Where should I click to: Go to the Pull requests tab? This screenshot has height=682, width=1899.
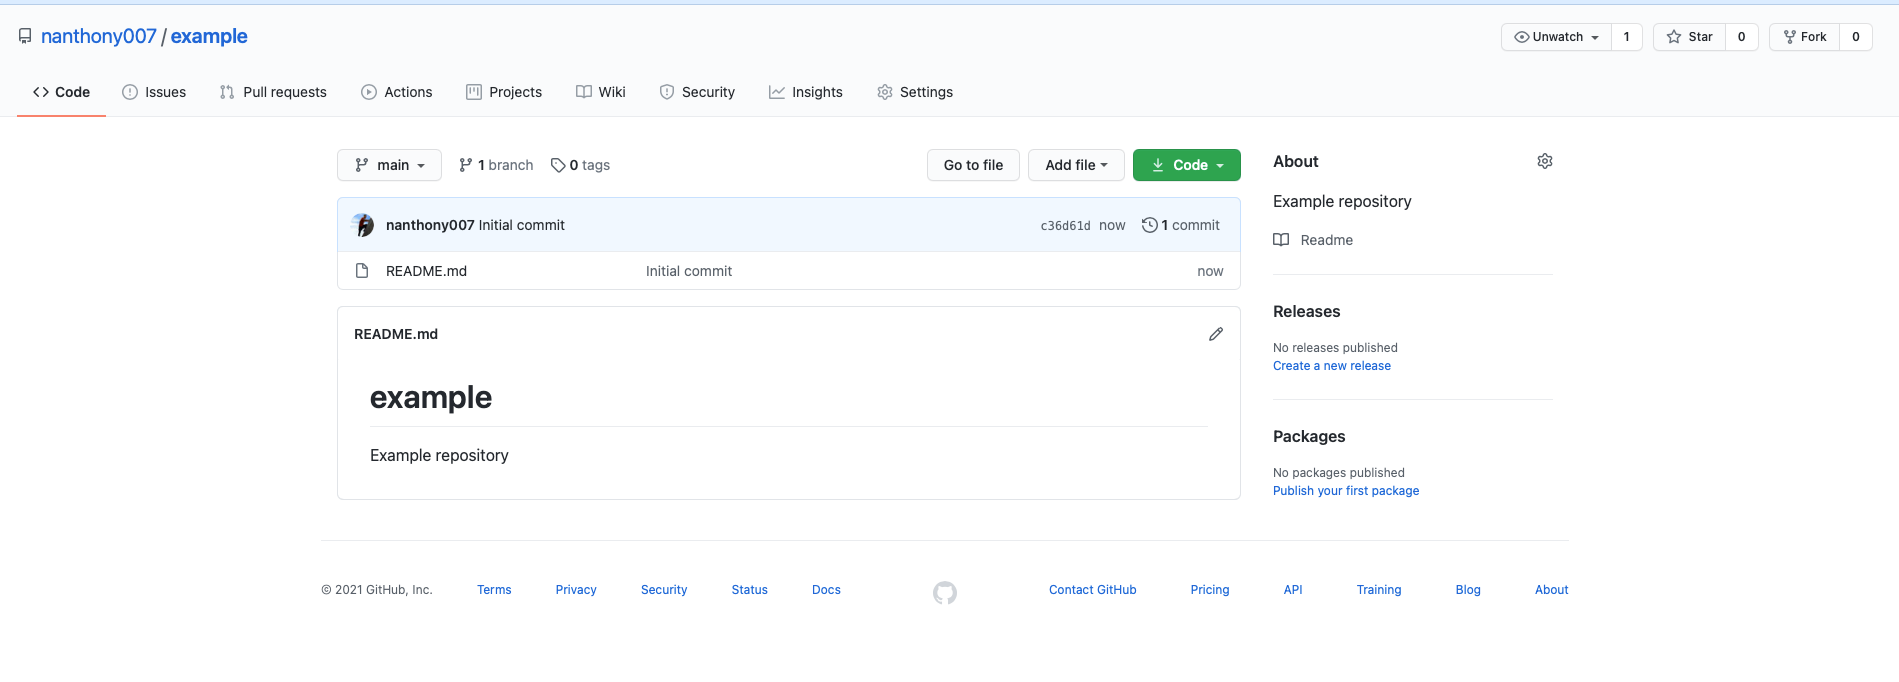pos(273,92)
